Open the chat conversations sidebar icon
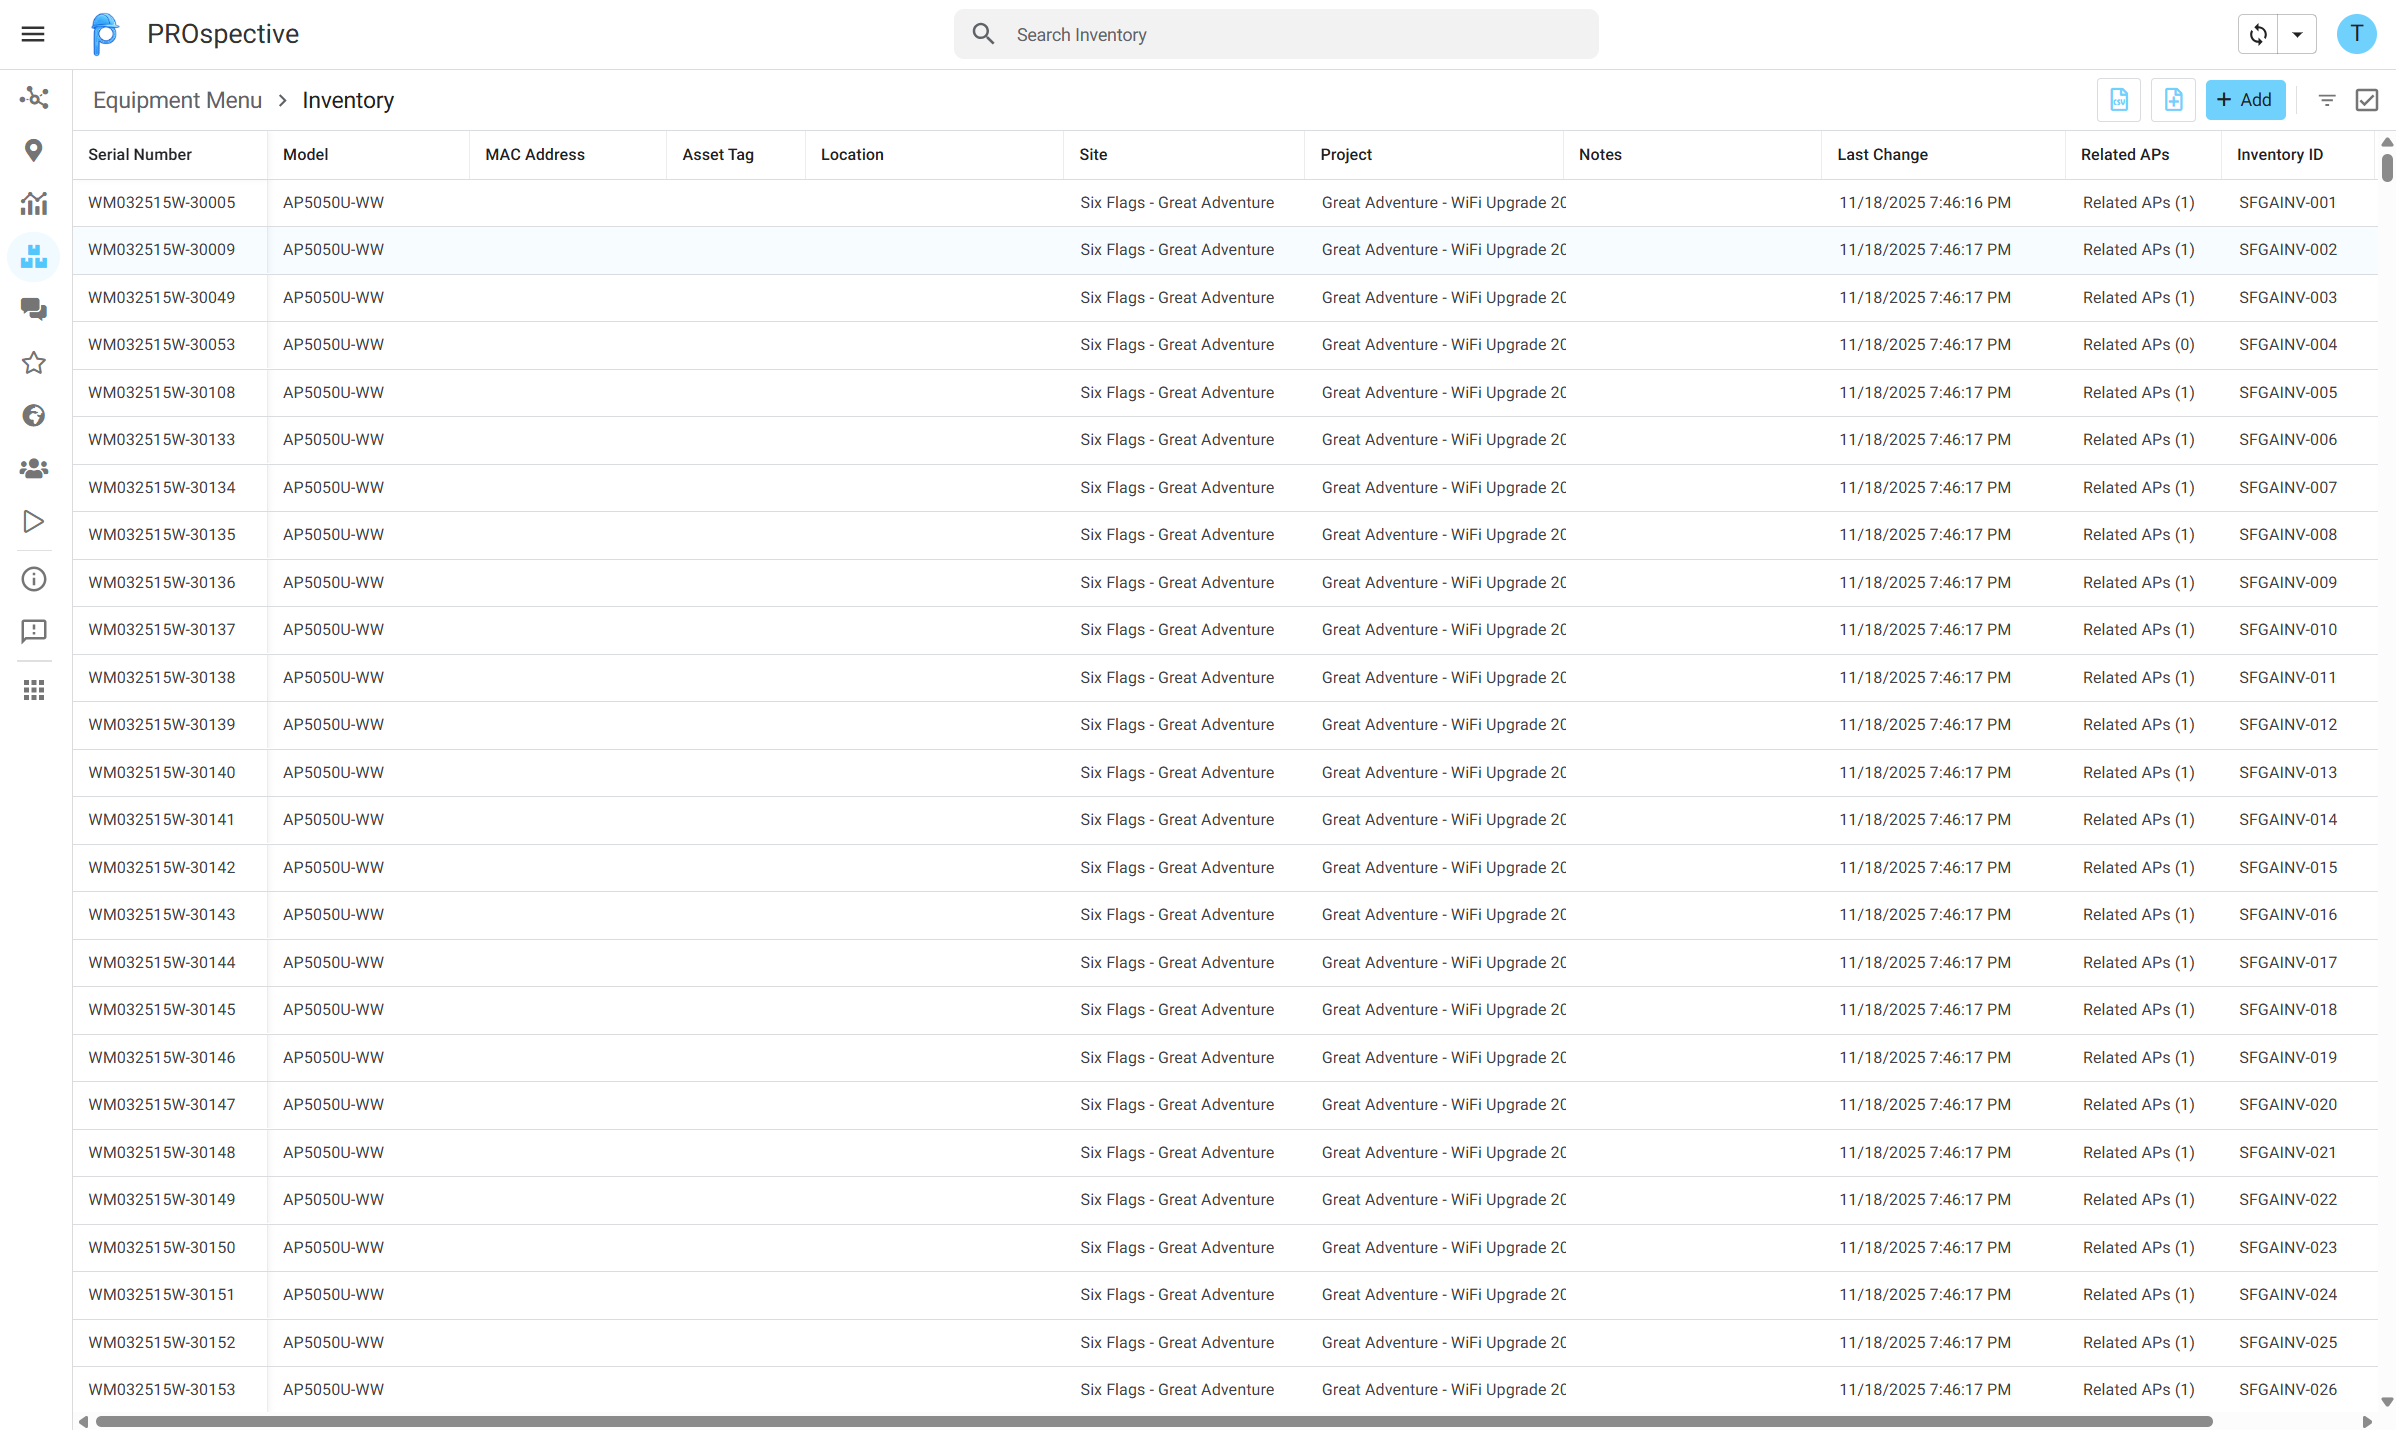 [34, 310]
